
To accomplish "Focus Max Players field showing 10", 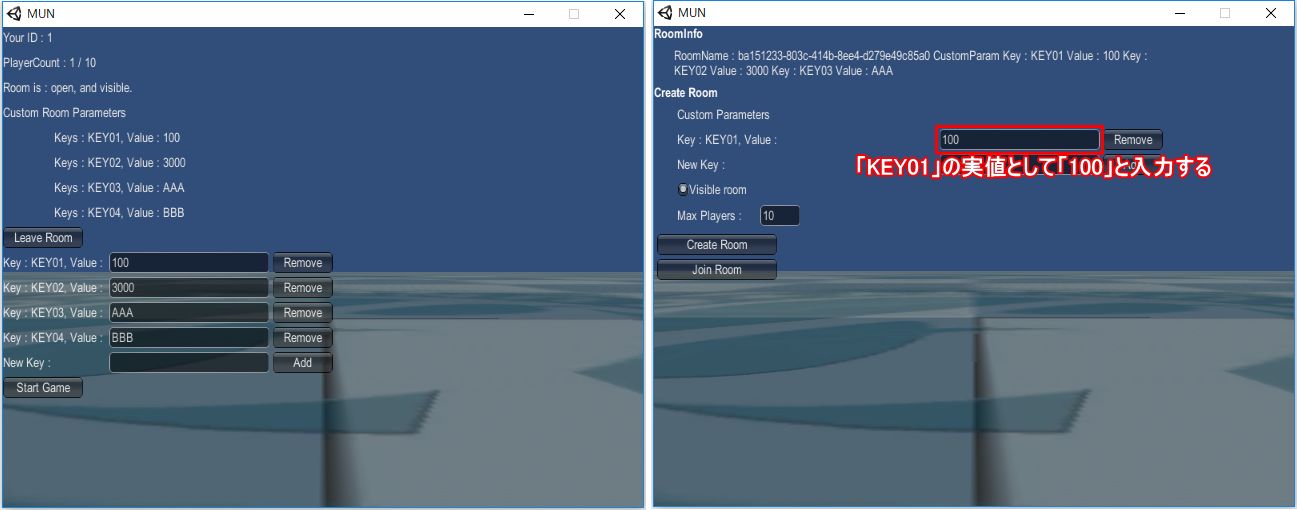I will click(780, 216).
